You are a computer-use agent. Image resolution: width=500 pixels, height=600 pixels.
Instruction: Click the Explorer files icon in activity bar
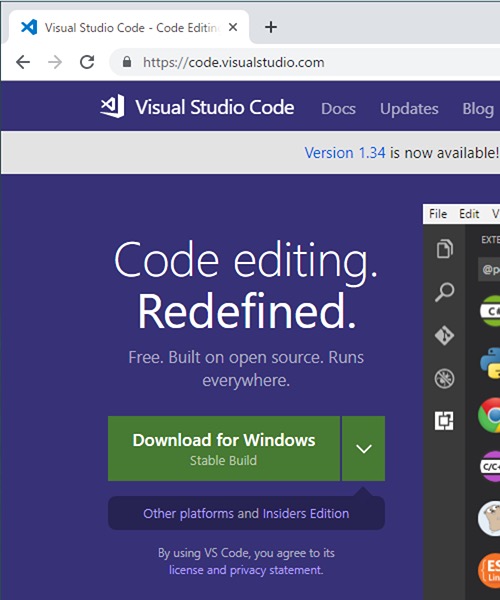pyautogui.click(x=445, y=249)
